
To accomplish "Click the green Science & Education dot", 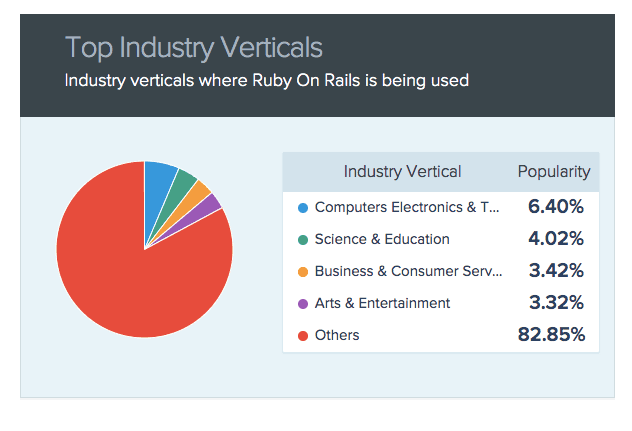I will pos(303,240).
